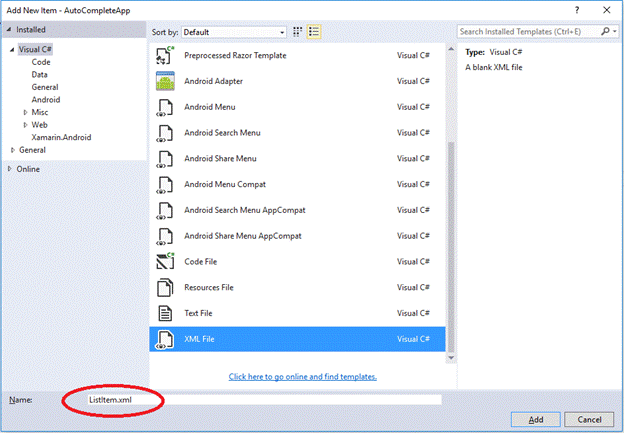624x433 pixels.
Task: Open the Sort by Default dropdown
Action: coord(234,32)
